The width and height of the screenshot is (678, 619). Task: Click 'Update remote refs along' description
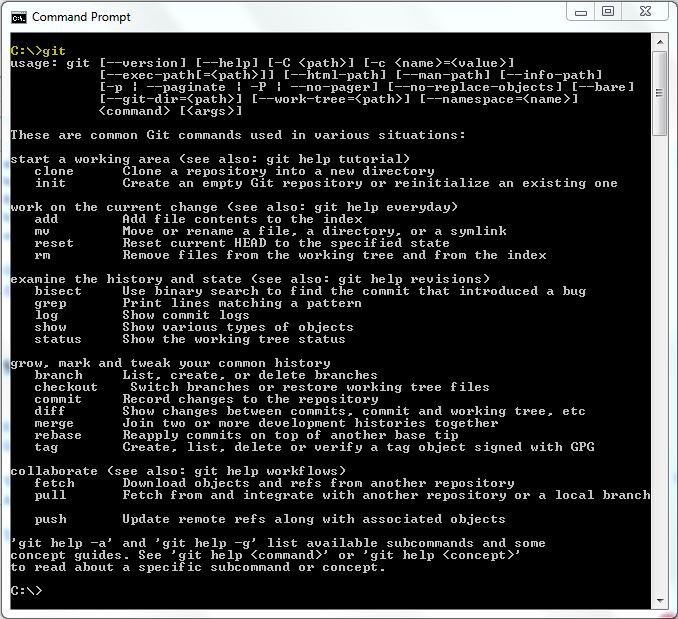pos(314,519)
